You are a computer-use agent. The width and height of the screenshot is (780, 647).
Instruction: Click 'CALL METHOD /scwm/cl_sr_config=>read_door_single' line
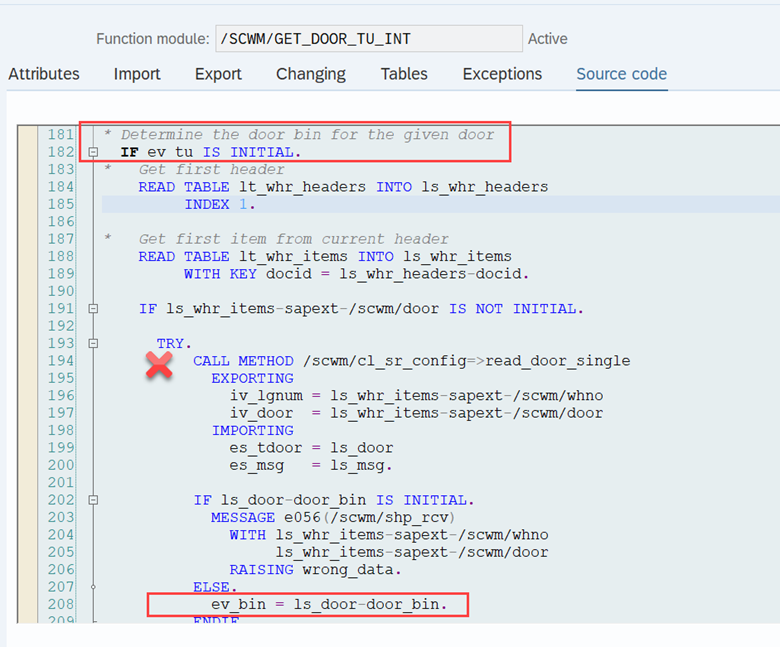click(411, 361)
